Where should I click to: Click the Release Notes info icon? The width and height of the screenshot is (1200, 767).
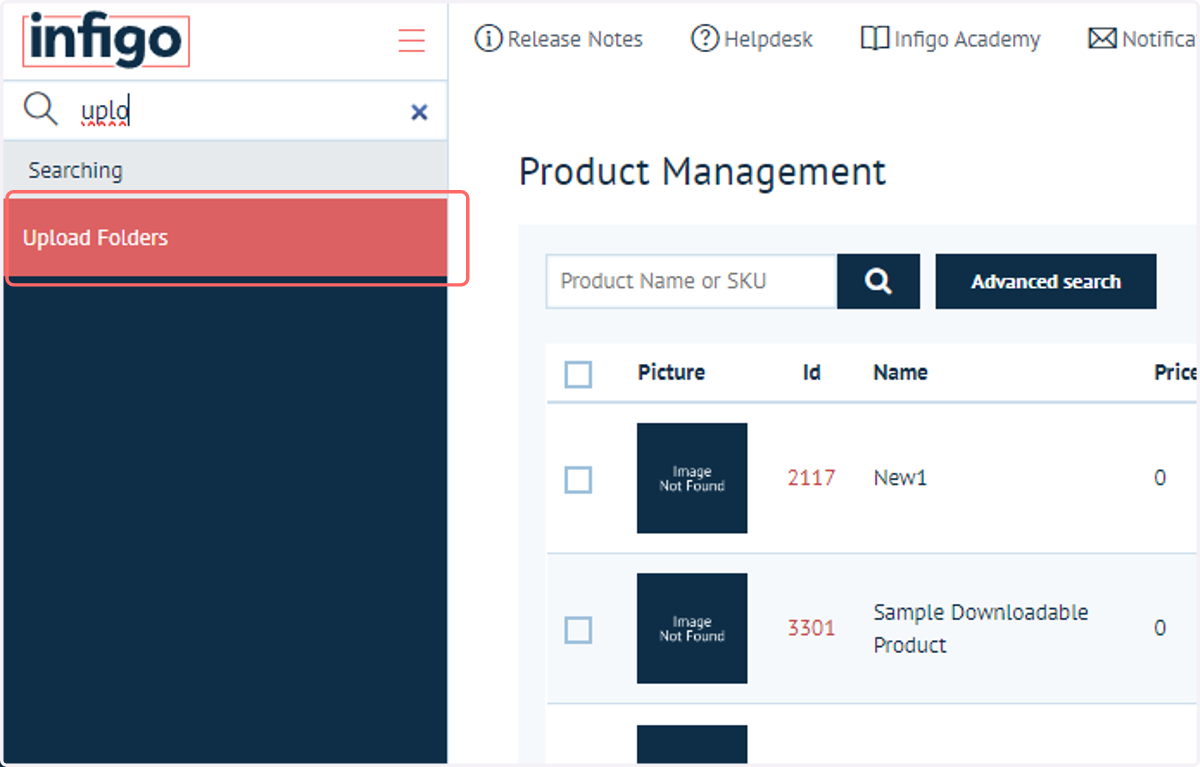point(488,39)
